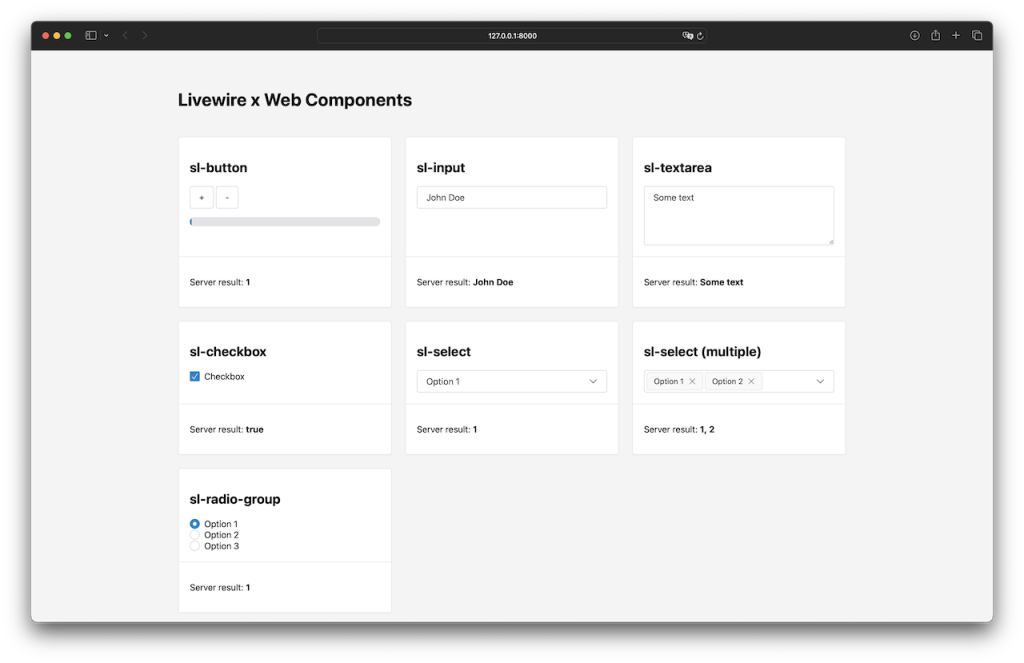The width and height of the screenshot is (1024, 663).
Task: Click the sl-textarea card title
Action: (677, 168)
